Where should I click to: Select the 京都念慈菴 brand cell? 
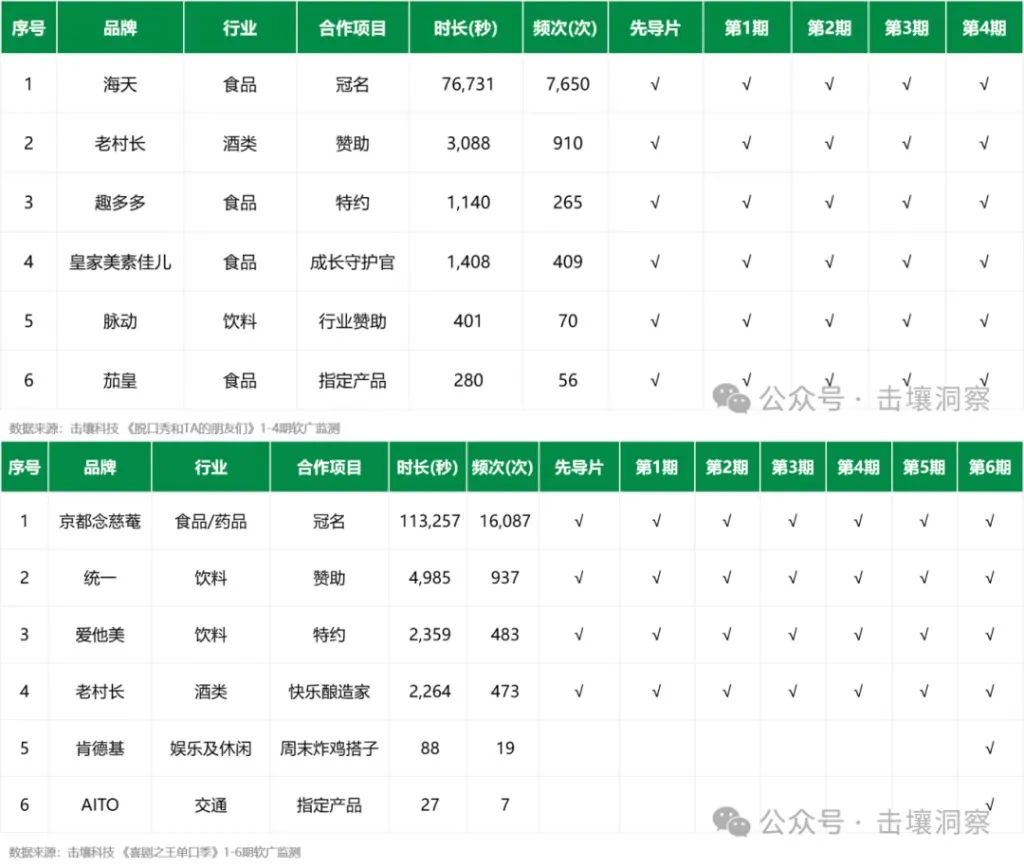100,521
